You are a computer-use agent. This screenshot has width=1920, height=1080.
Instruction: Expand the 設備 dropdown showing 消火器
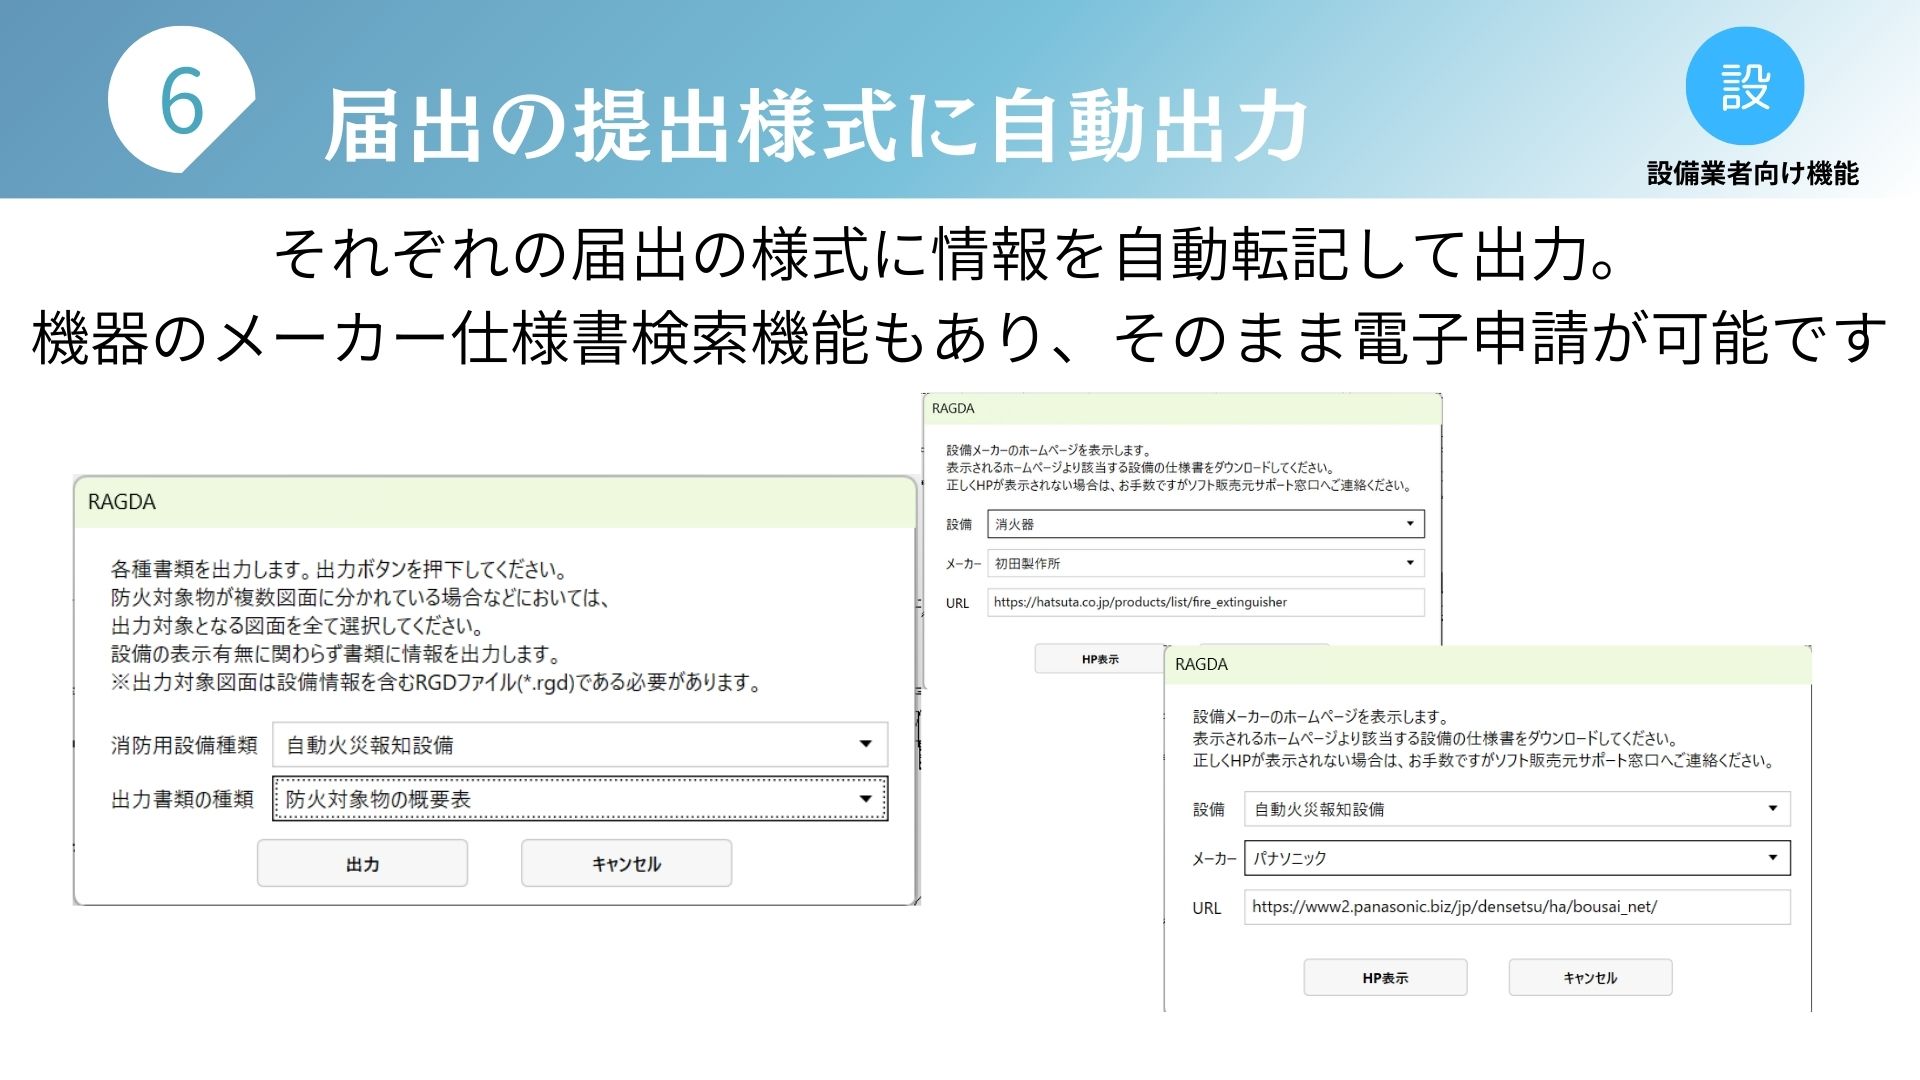(1205, 524)
